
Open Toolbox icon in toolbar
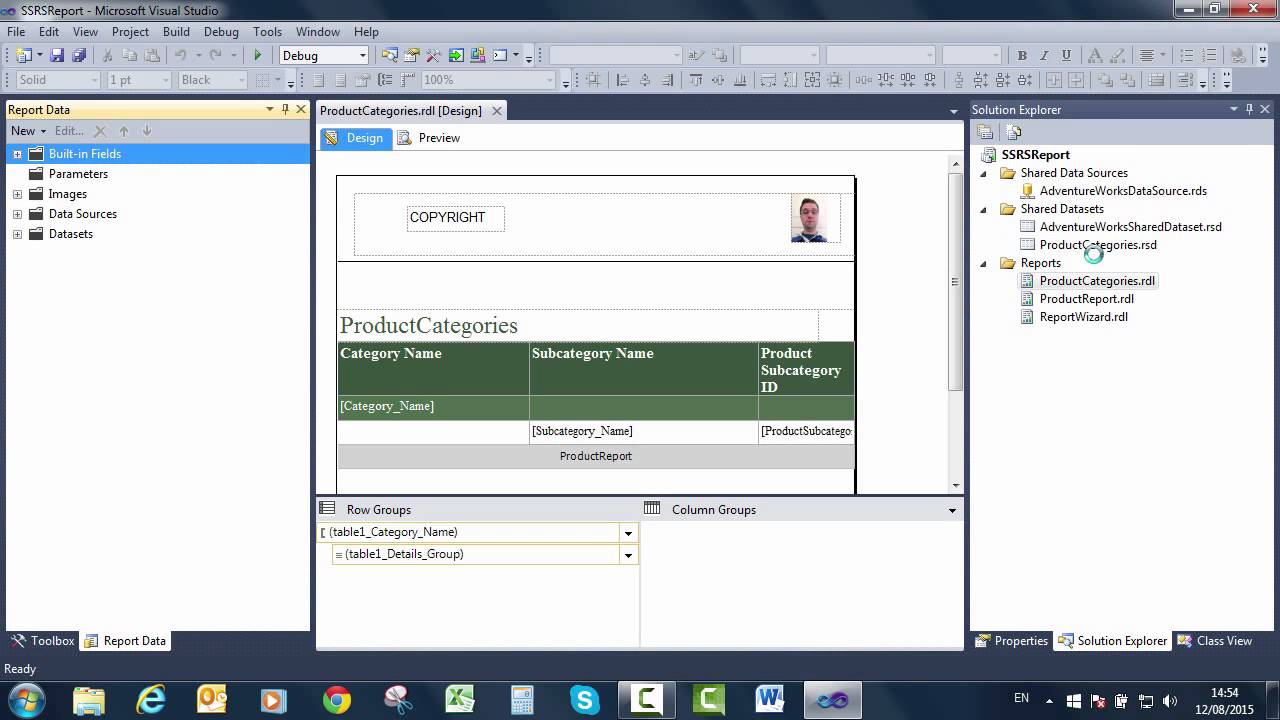(433, 56)
